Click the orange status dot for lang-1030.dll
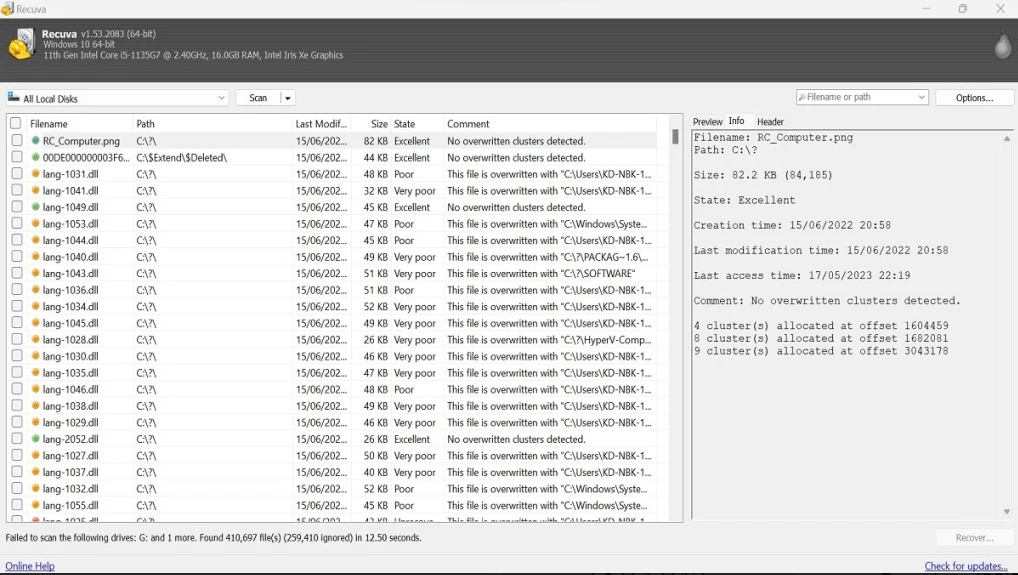The width and height of the screenshot is (1018, 575). pyautogui.click(x=36, y=356)
